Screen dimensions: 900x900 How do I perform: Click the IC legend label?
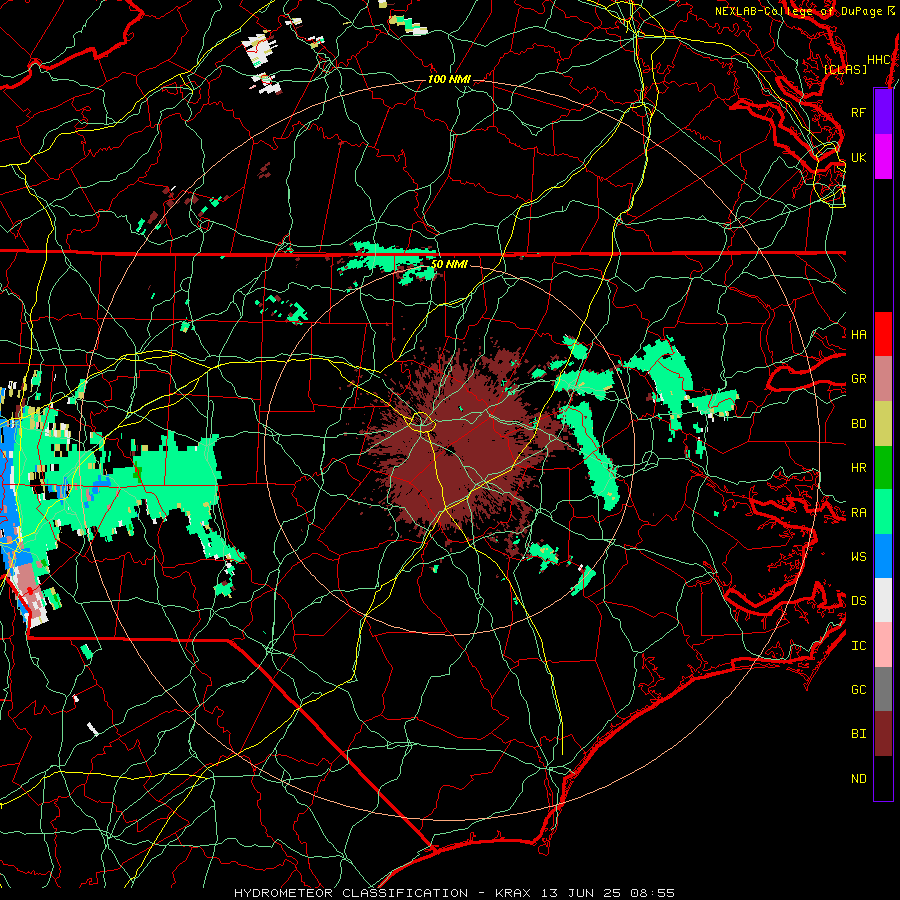859,645
